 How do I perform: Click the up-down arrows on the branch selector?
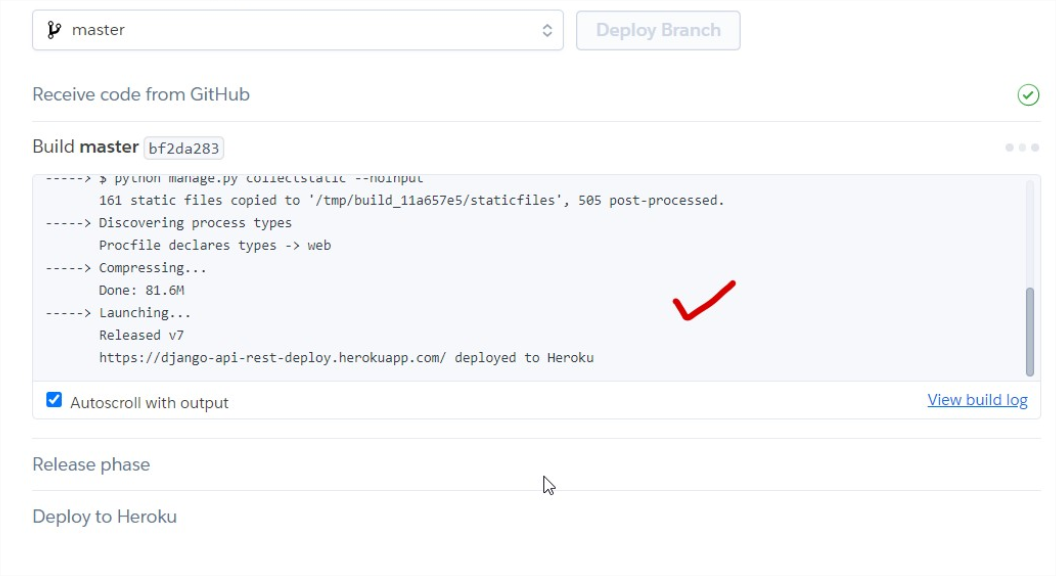click(x=547, y=30)
